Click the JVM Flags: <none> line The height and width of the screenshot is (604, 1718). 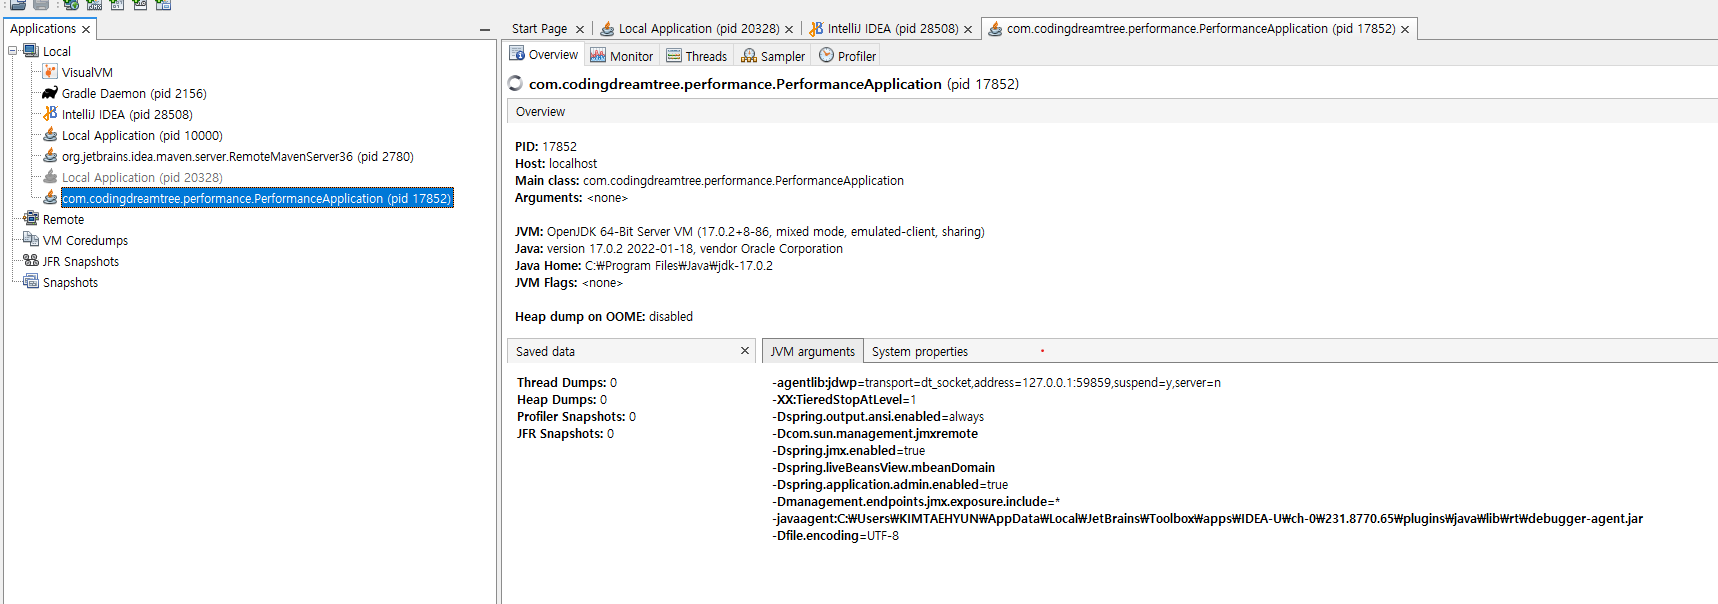[x=569, y=282]
